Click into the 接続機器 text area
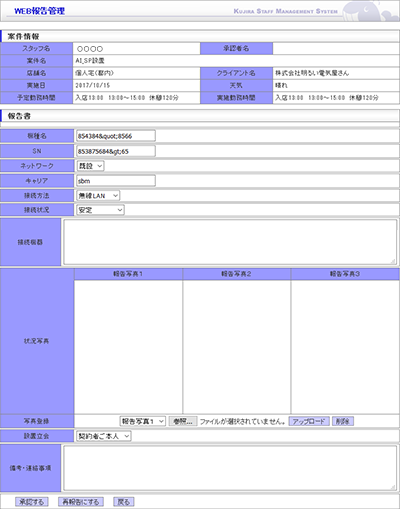 (x=230, y=242)
